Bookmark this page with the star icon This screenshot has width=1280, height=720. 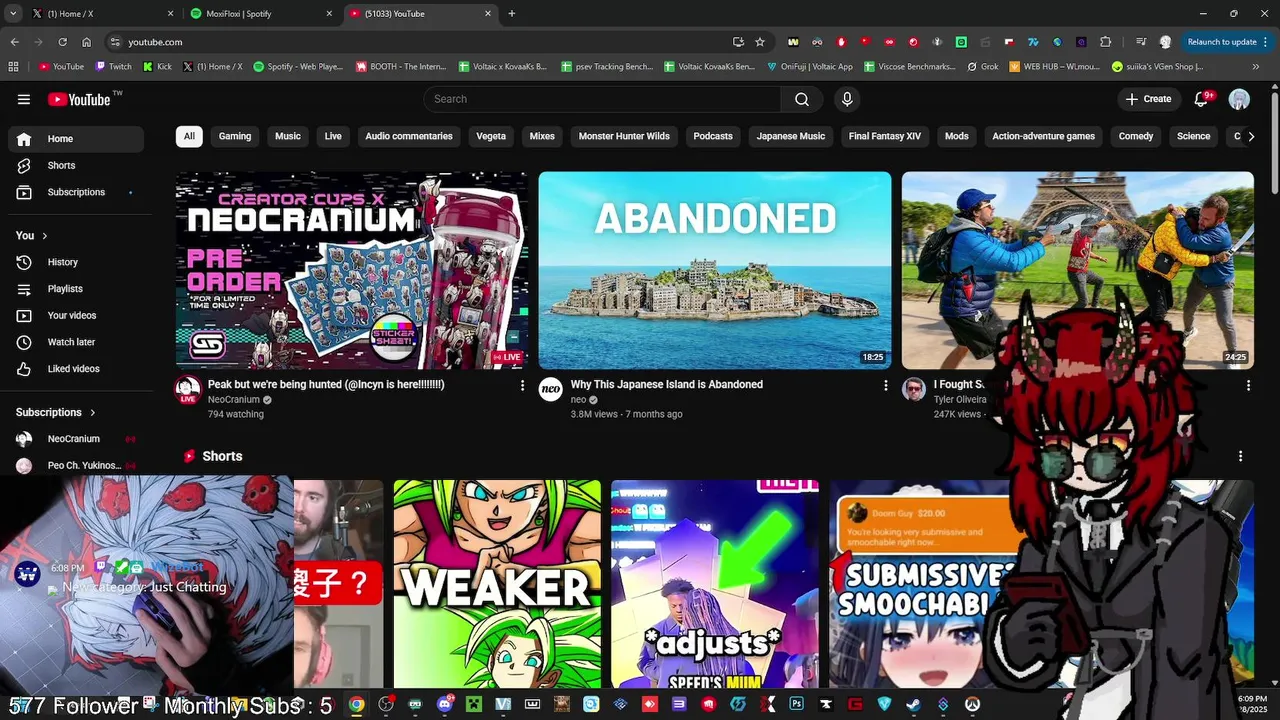[x=760, y=42]
